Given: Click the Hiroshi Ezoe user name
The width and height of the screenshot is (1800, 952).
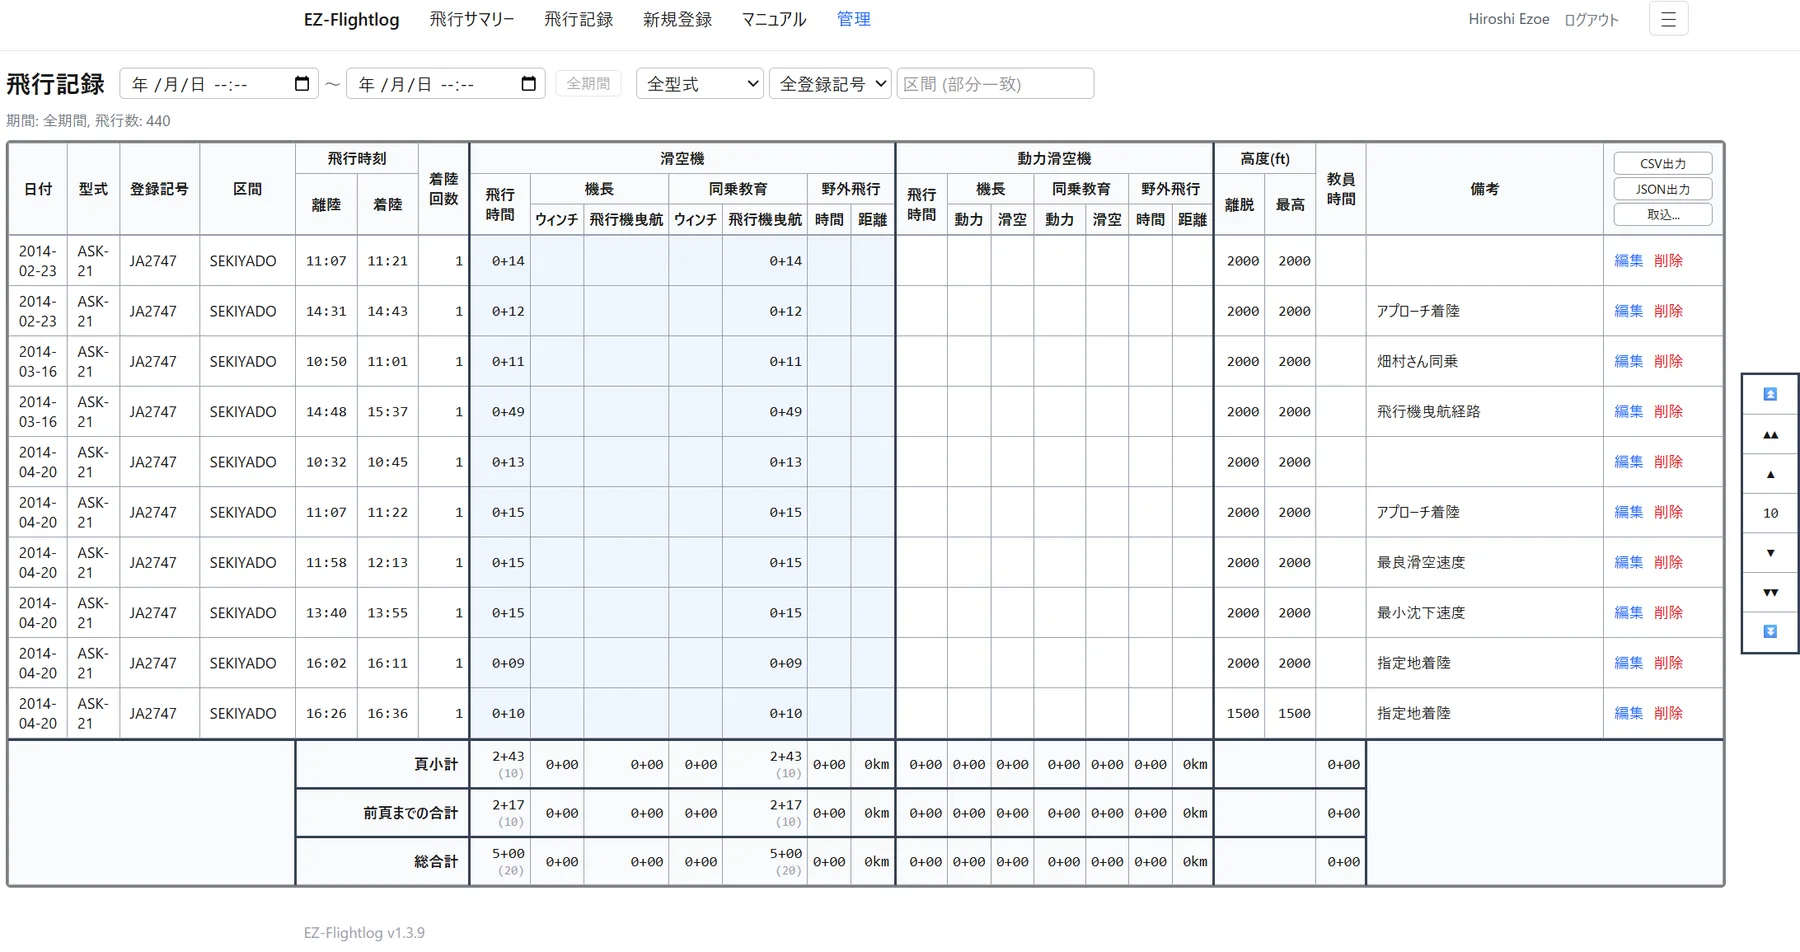Looking at the screenshot, I should pos(1508,19).
